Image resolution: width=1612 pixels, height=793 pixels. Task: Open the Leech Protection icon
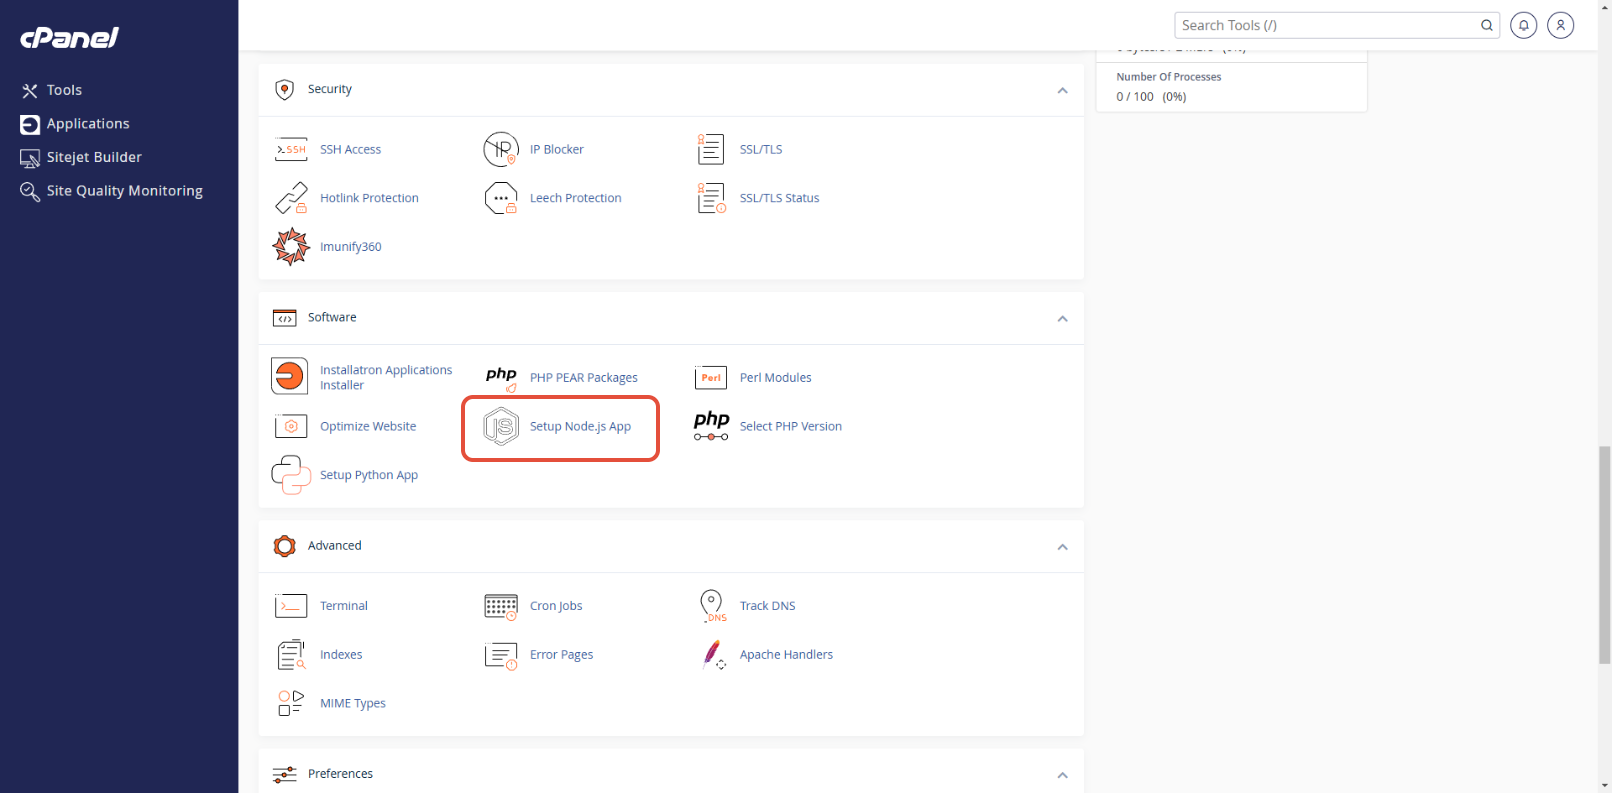(x=501, y=198)
